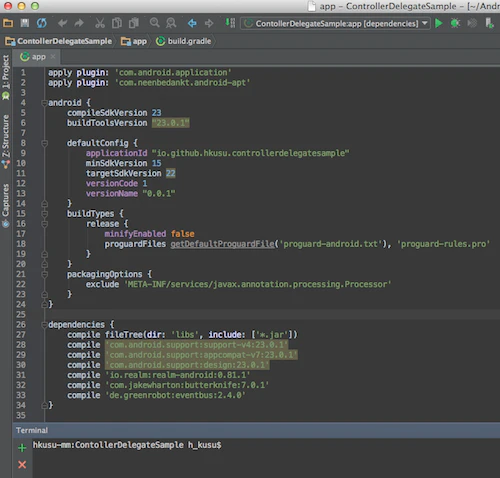Collapse the dependencies block fold marker
This screenshot has width=500, height=478.
pos(44,325)
